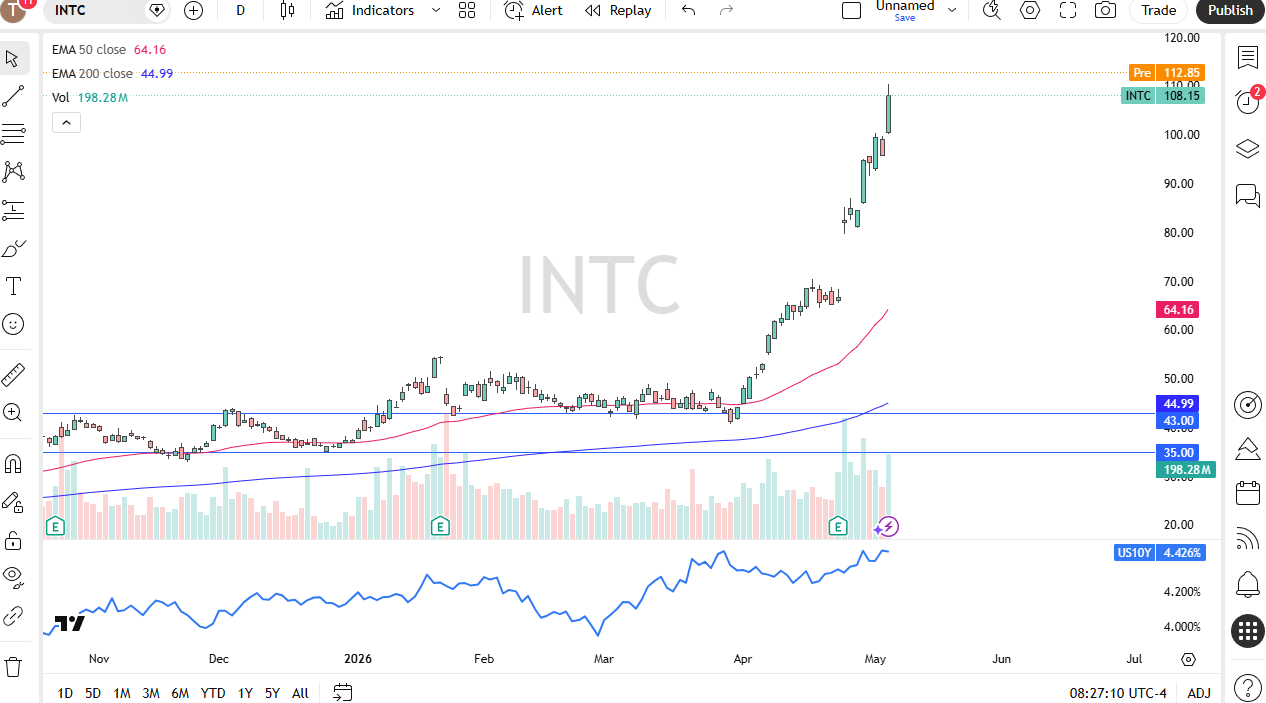Open the Indicators dialog

[x=369, y=10]
